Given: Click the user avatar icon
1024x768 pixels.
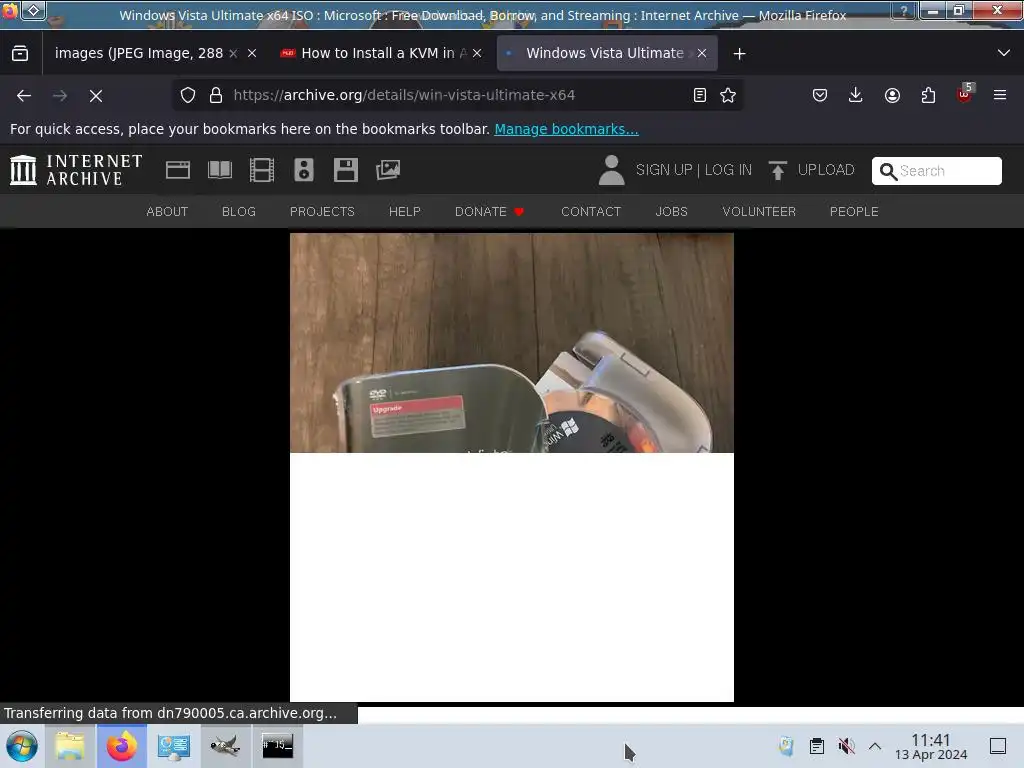Looking at the screenshot, I should click(611, 170).
